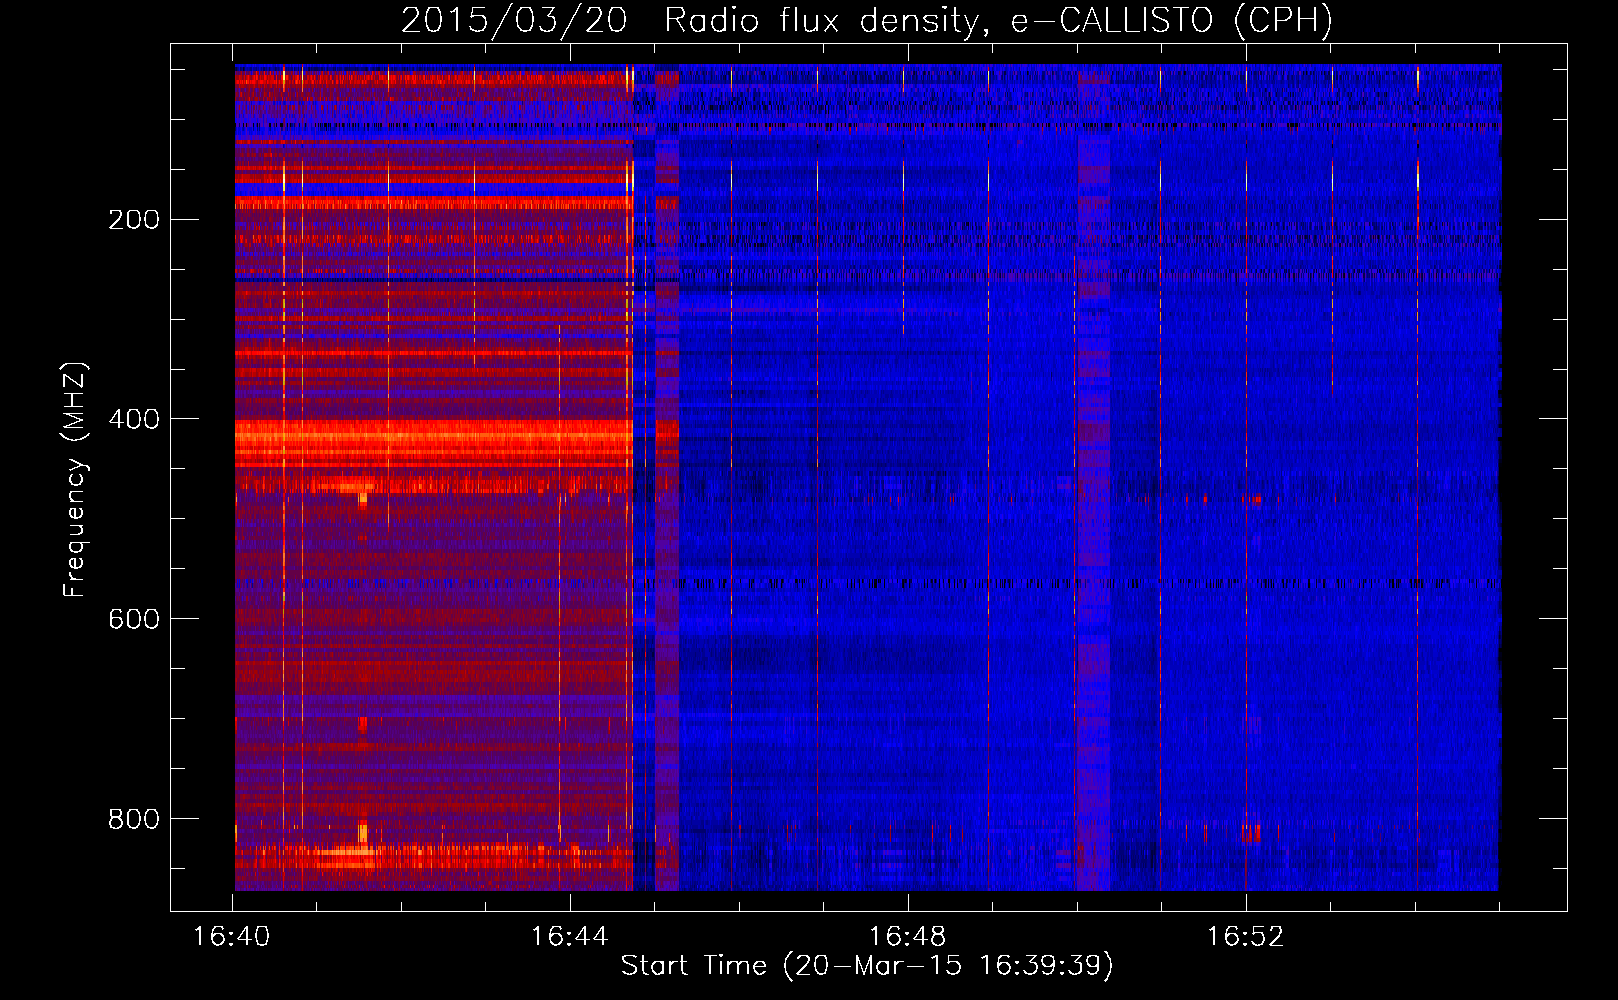This screenshot has width=1618, height=1000.
Task: Click the 800 frequency tick label
Action: pos(133,820)
